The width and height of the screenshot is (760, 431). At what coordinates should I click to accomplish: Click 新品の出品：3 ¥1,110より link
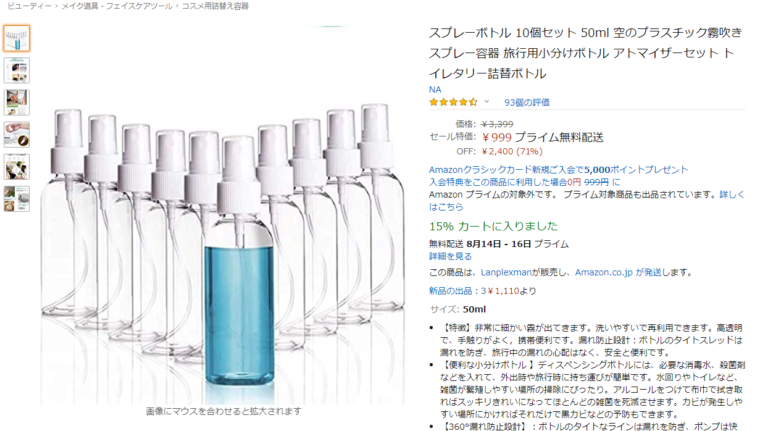482,291
